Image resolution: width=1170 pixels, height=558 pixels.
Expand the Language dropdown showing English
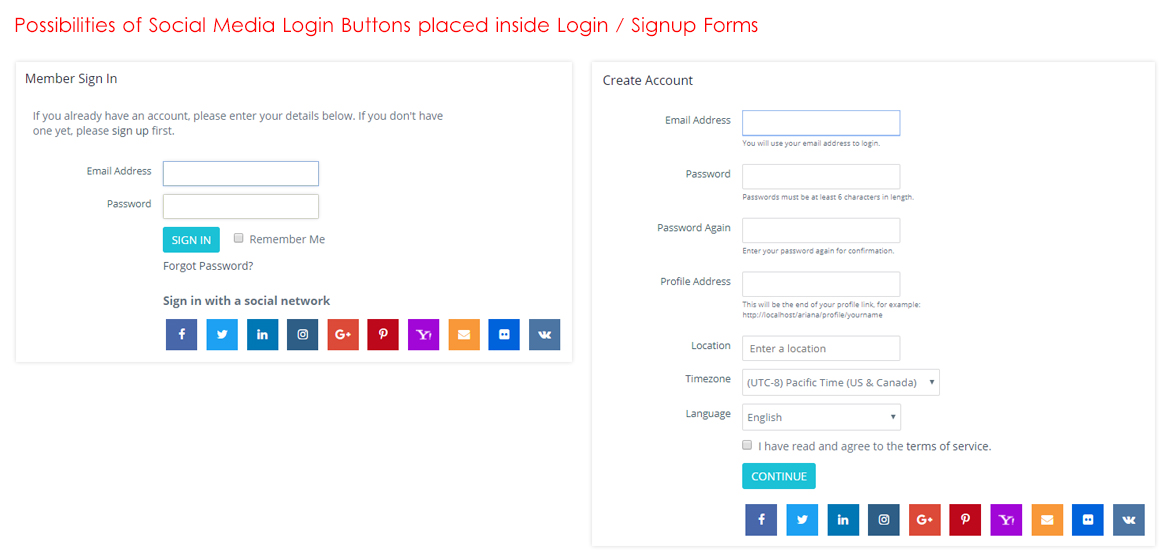coord(821,417)
